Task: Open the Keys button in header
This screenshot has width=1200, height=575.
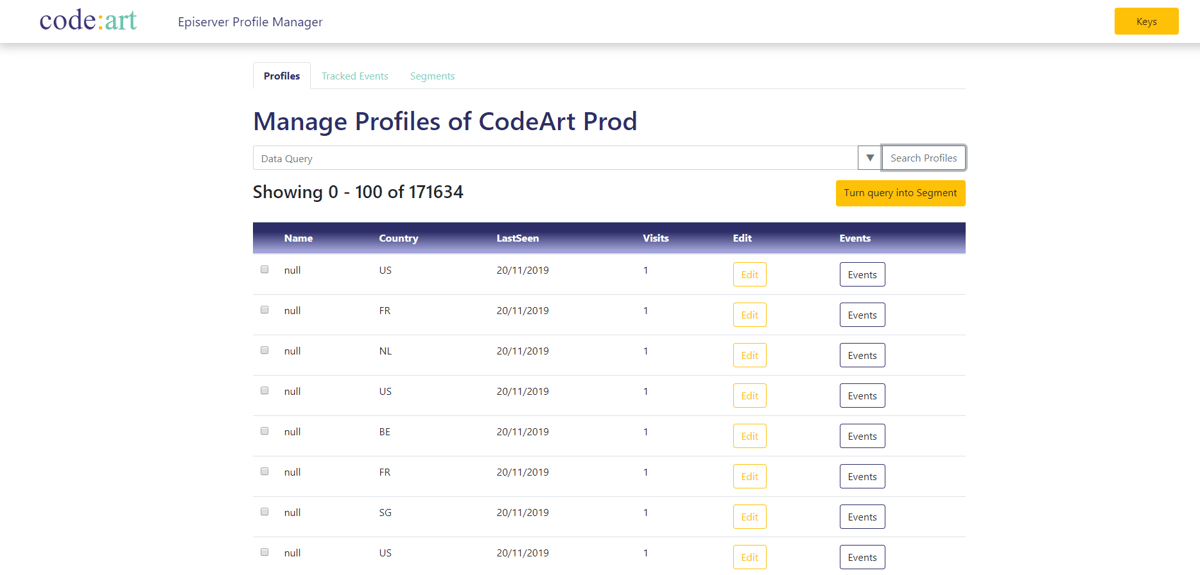Action: click(x=1146, y=22)
